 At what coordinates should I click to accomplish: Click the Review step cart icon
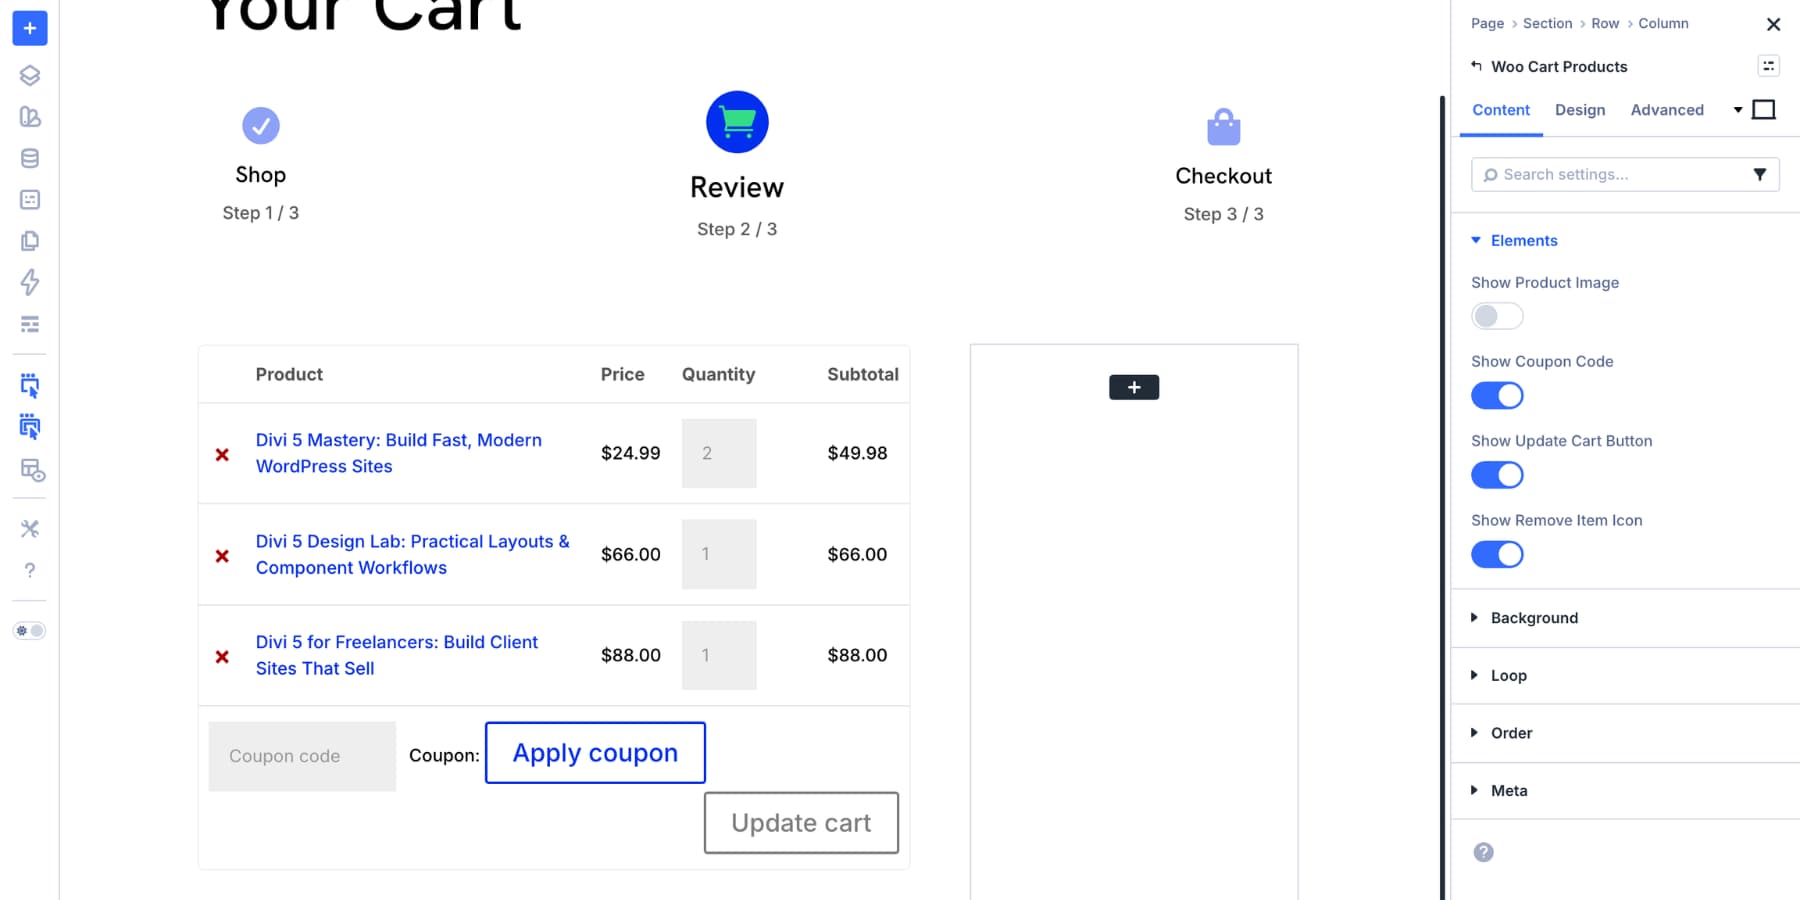(737, 122)
